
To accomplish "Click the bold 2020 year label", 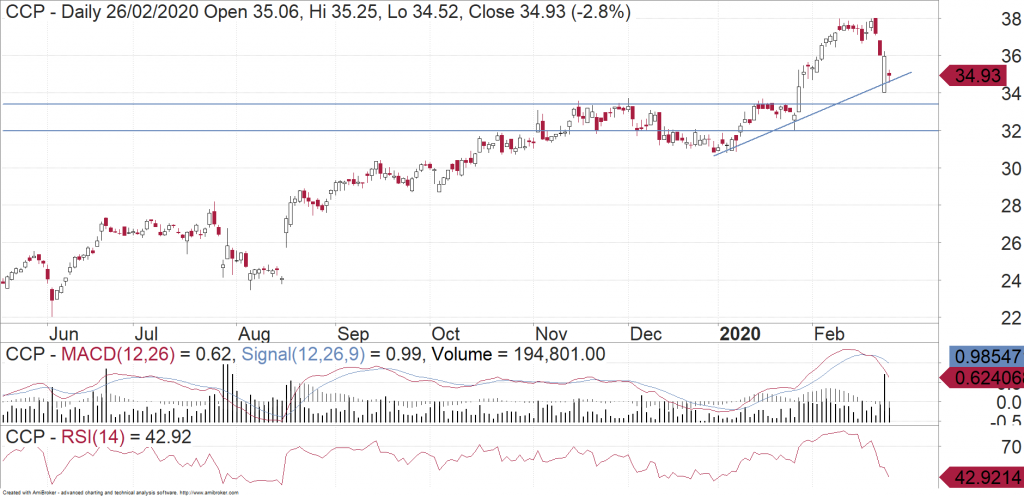I will (743, 333).
